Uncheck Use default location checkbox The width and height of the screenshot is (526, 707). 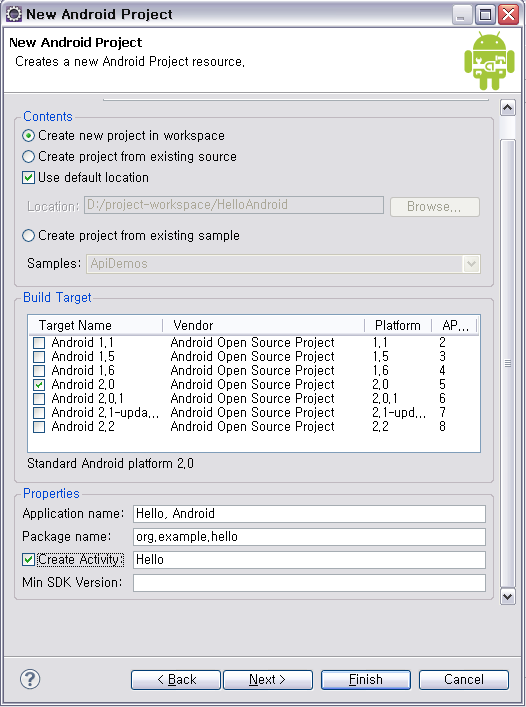point(28,178)
